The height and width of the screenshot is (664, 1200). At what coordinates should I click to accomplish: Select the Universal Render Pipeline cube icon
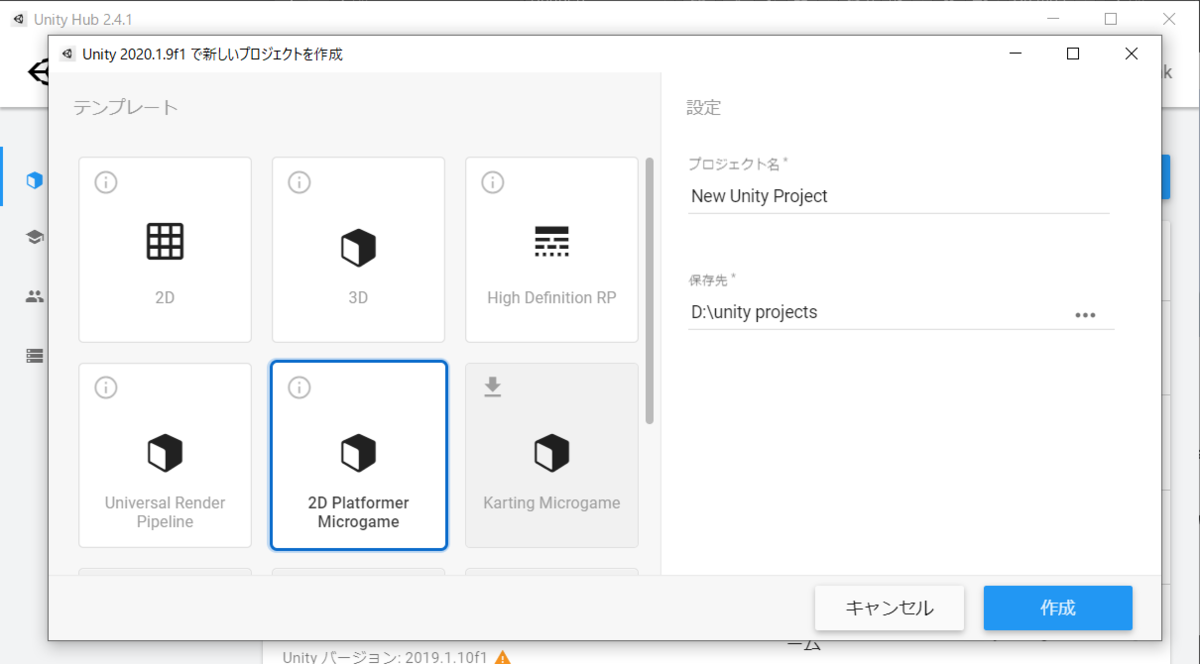(x=165, y=453)
